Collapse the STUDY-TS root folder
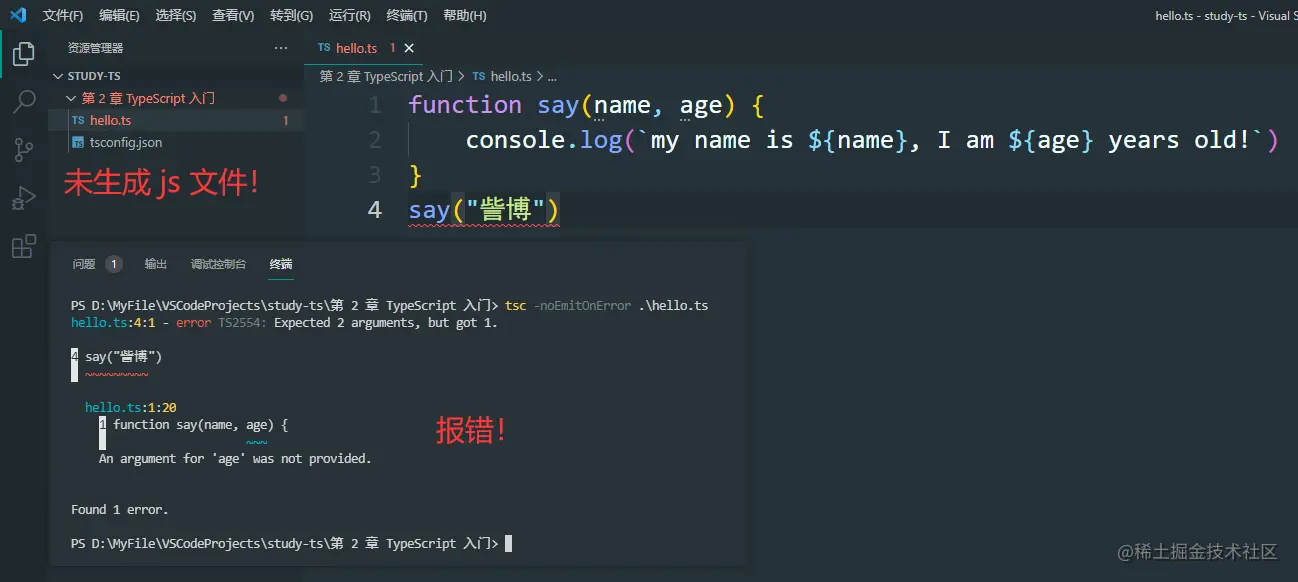1298x582 pixels. [x=176, y=76]
